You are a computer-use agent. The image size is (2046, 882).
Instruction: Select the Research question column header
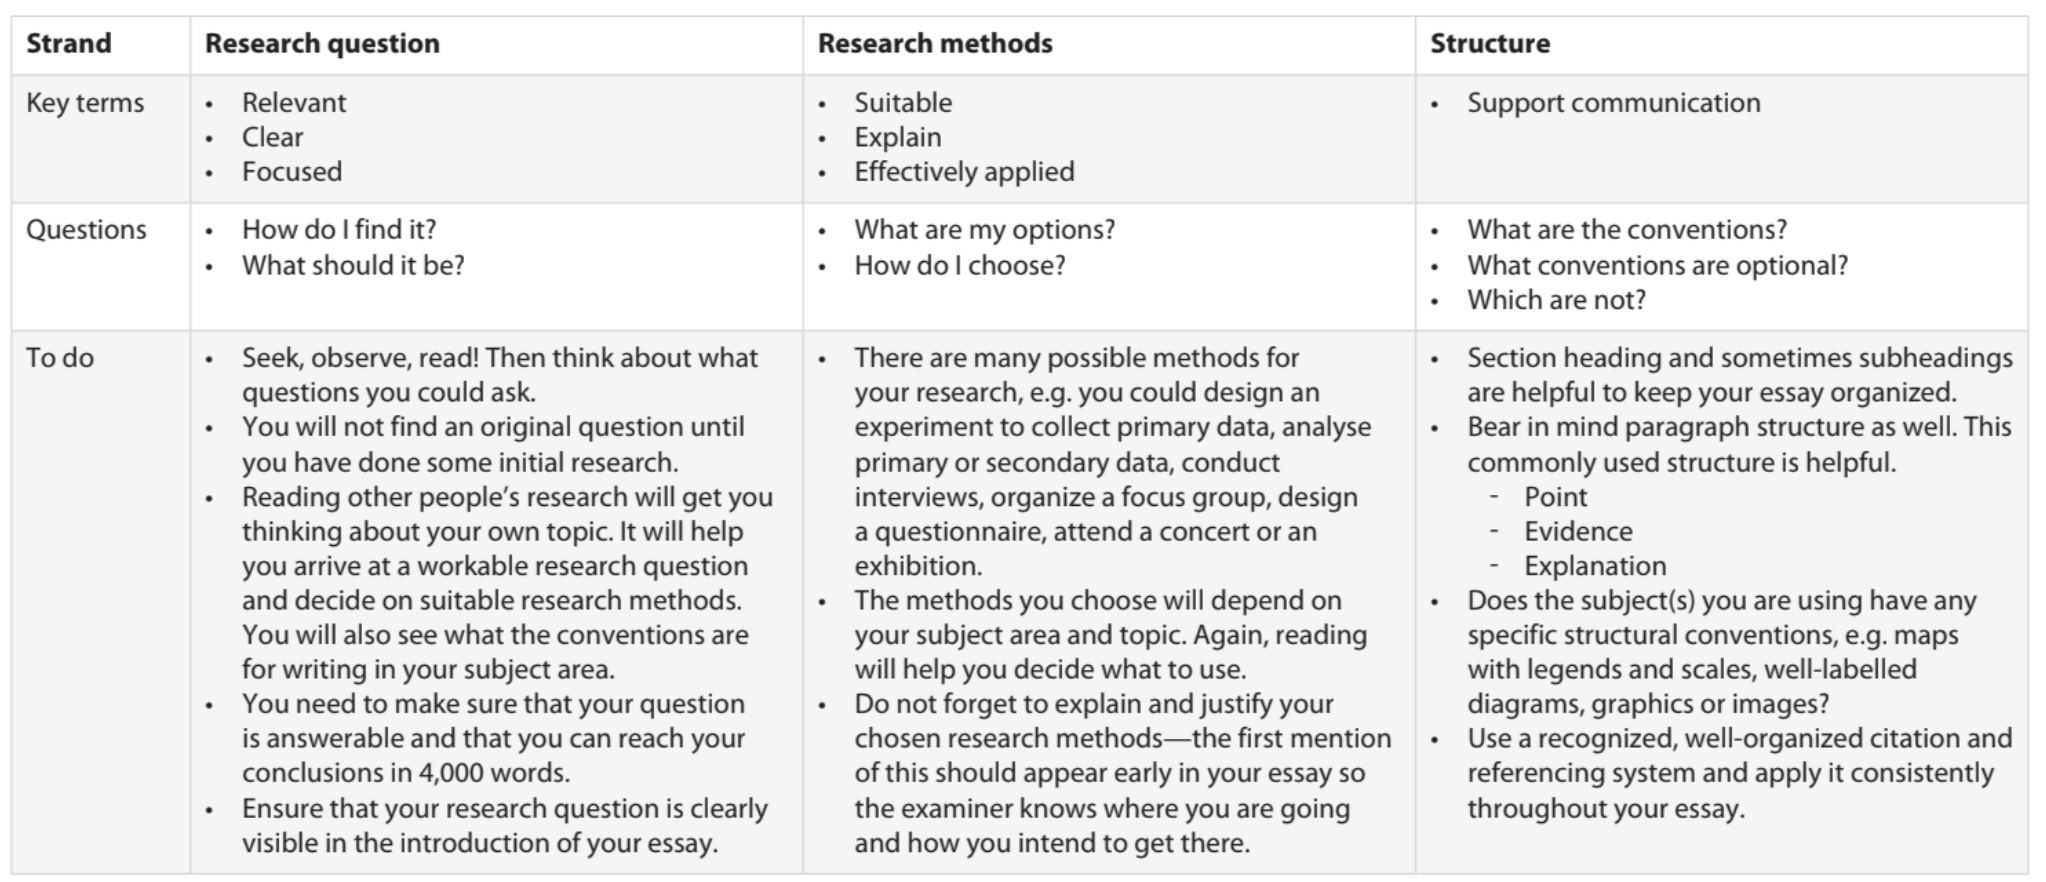click(322, 43)
